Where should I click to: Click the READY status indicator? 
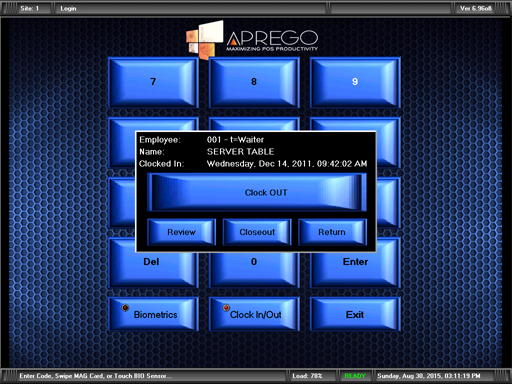[355, 376]
